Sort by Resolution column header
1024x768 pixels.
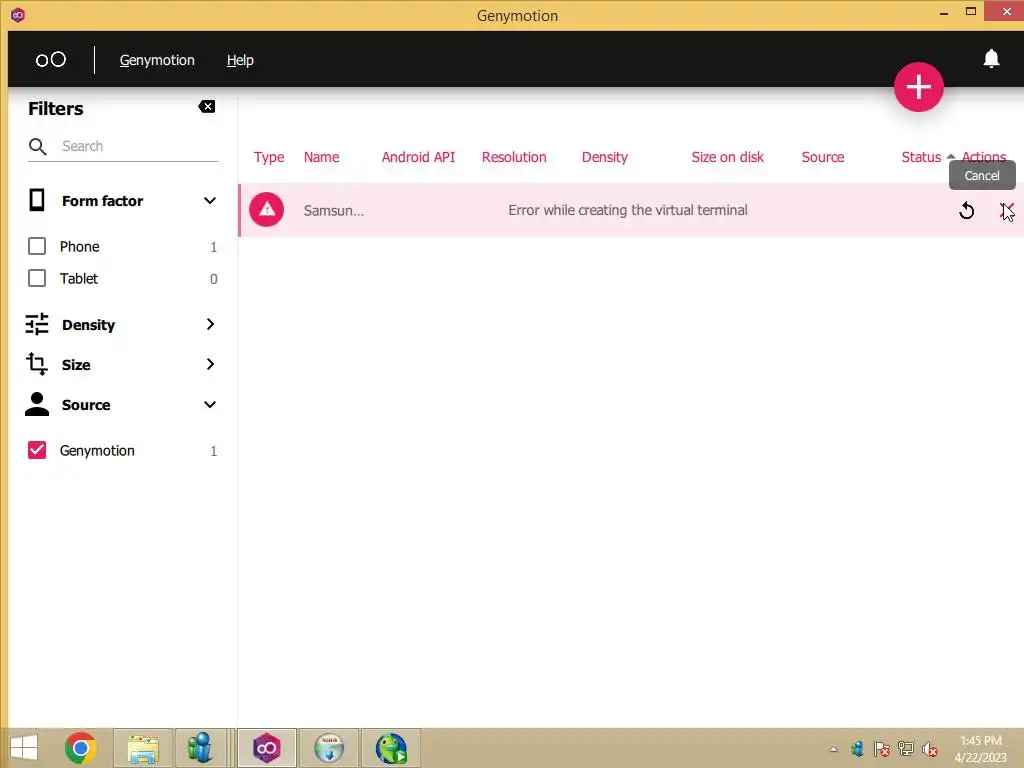pos(514,157)
